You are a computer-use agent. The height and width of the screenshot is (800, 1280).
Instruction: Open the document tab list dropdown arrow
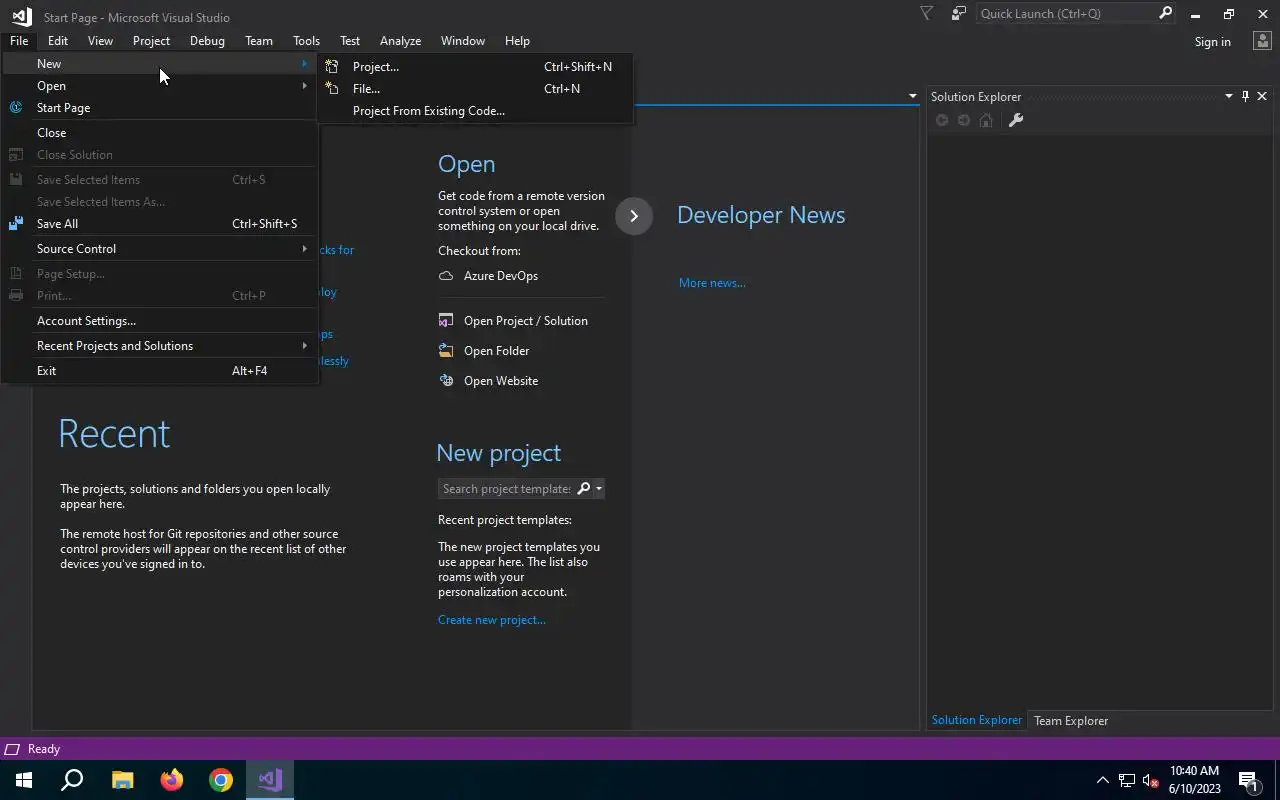point(912,96)
